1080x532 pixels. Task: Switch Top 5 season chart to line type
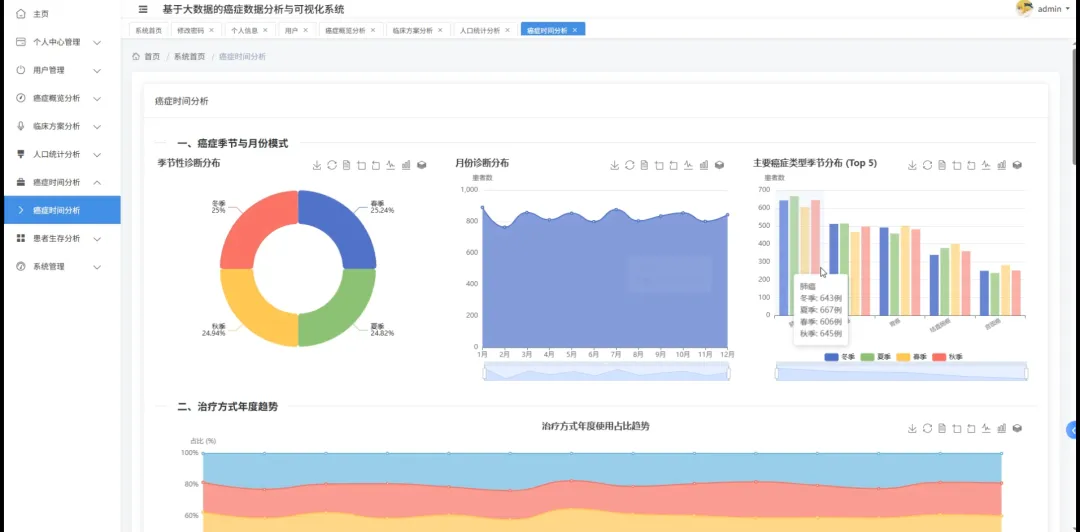coord(986,165)
